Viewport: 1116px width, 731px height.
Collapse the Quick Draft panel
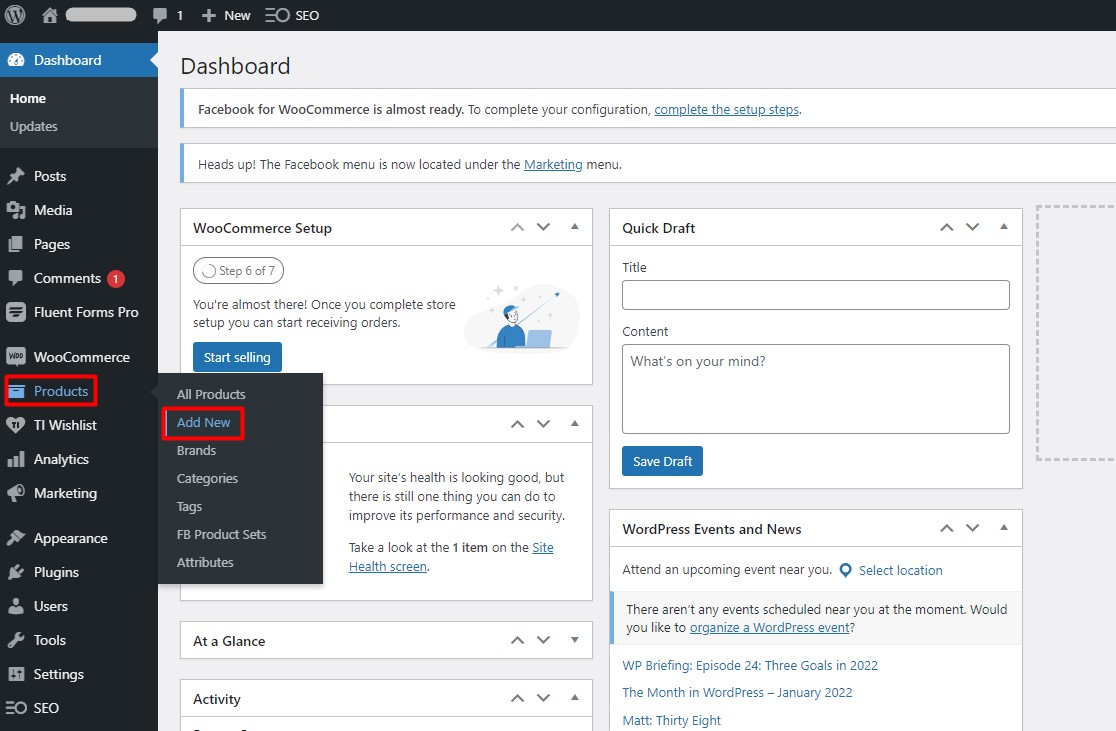[1004, 227]
